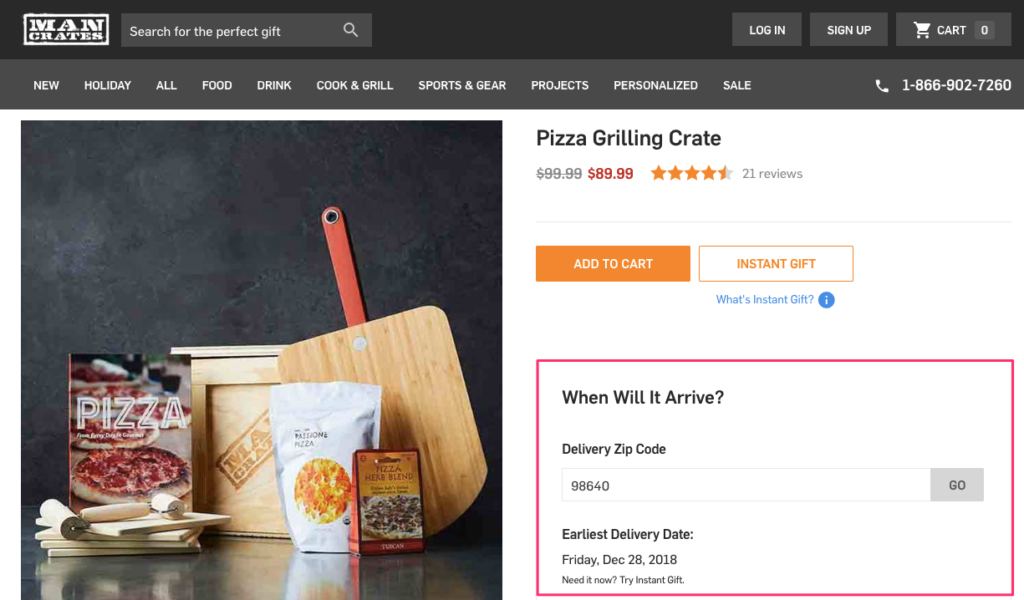Click the INSTANT GIFT button
This screenshot has width=1024, height=600.
pyautogui.click(x=775, y=263)
